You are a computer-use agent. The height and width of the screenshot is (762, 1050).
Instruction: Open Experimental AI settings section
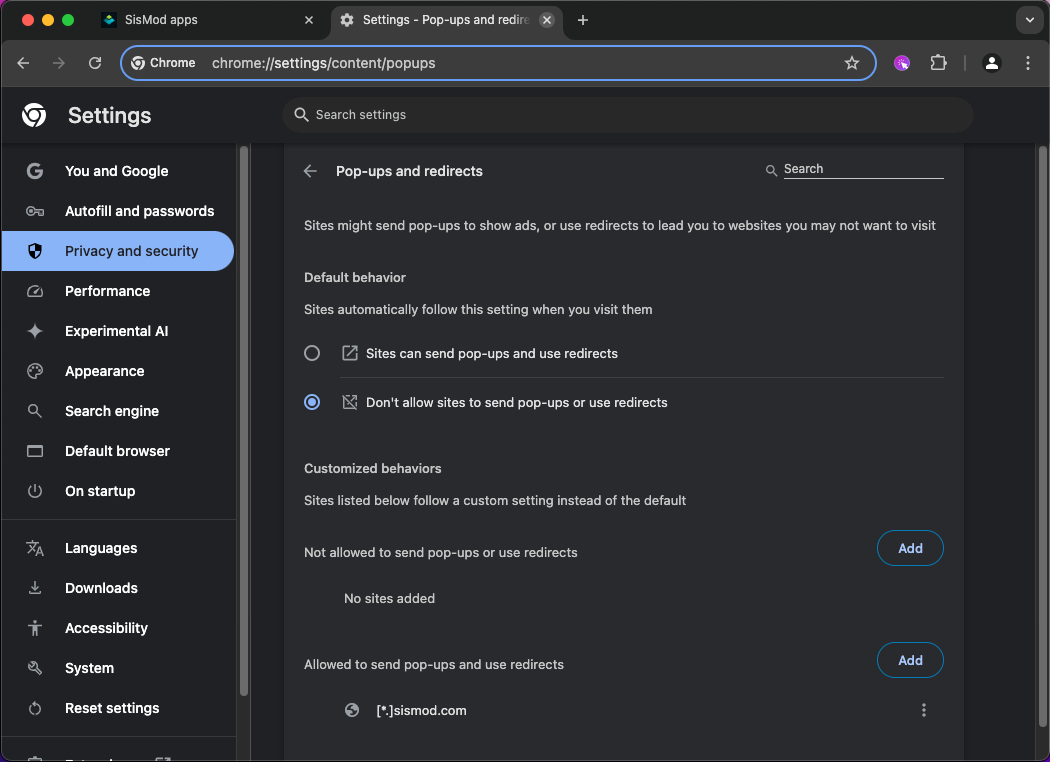tap(117, 331)
